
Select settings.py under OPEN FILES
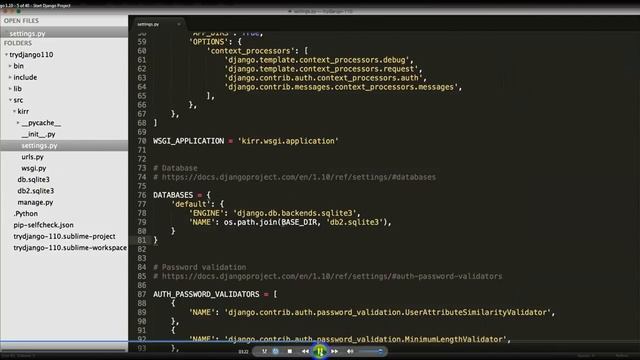pyautogui.click(x=64, y=33)
